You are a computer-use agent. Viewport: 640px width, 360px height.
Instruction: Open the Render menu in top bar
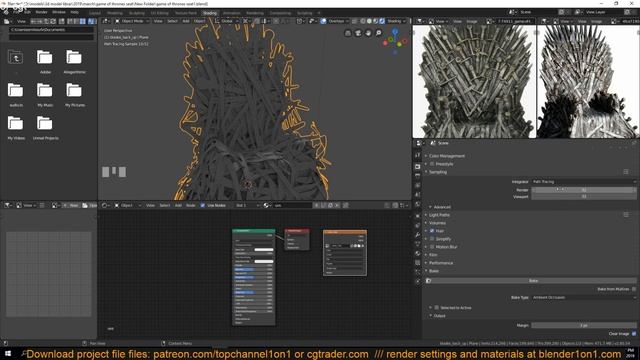pos(41,12)
